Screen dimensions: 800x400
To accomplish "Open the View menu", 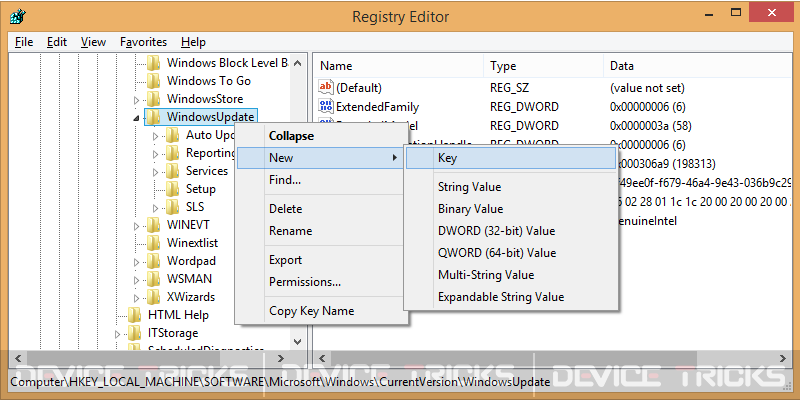I will (93, 42).
